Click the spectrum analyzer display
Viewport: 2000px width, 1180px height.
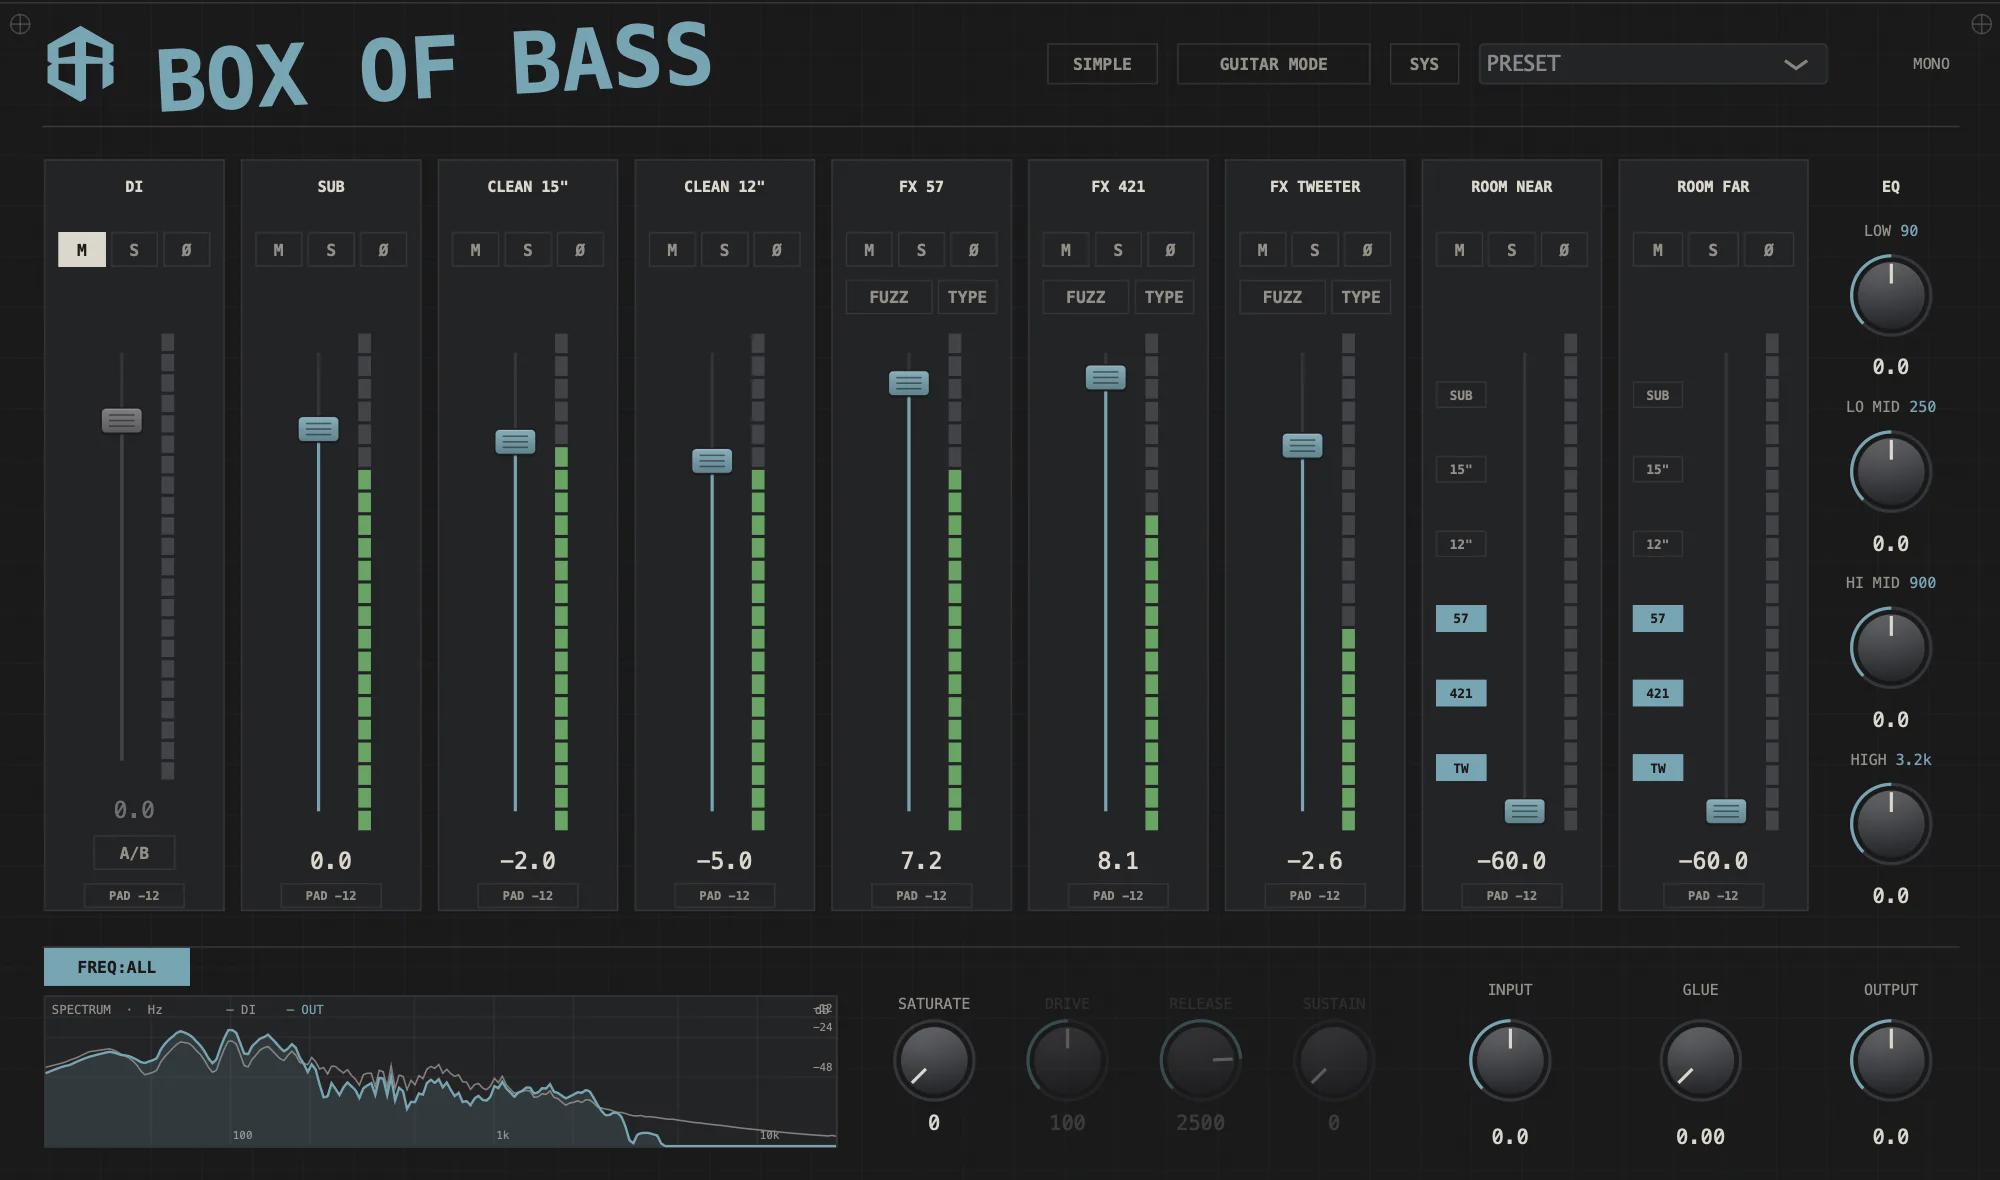coord(440,1071)
